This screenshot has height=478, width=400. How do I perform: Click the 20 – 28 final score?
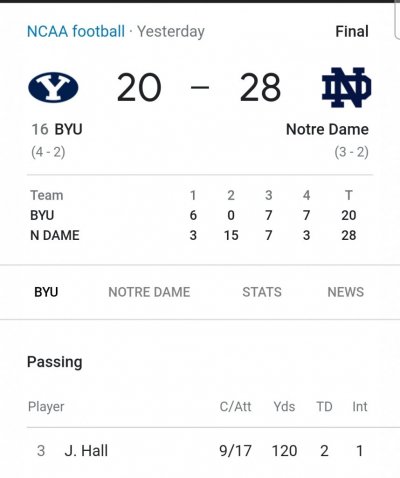[199, 87]
